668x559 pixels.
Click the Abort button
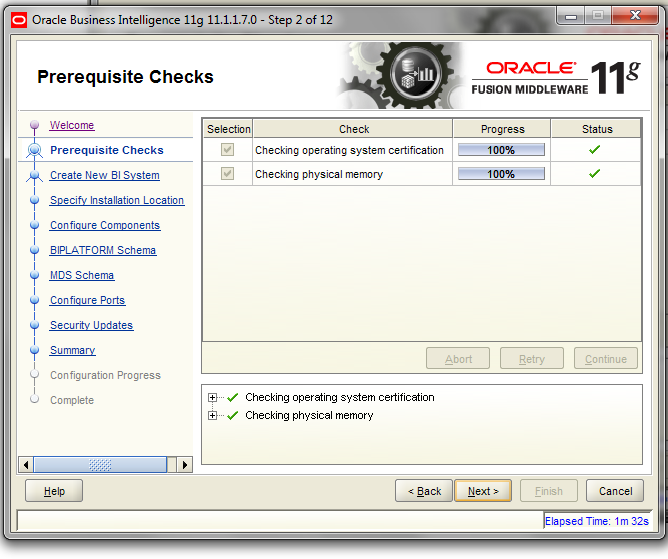tap(458, 359)
